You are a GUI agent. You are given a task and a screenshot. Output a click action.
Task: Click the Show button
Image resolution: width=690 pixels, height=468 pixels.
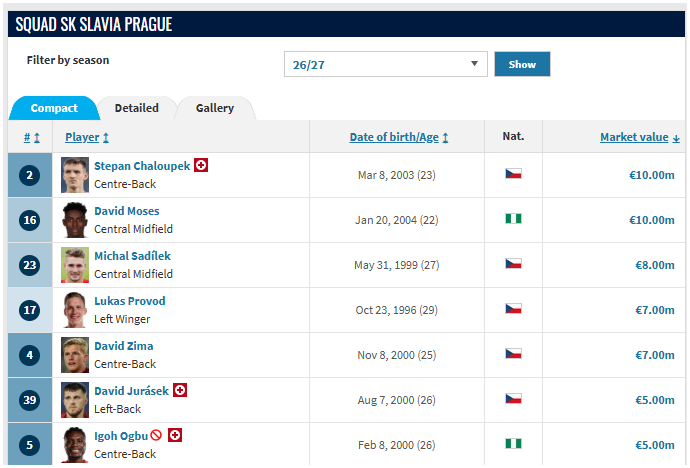point(522,64)
